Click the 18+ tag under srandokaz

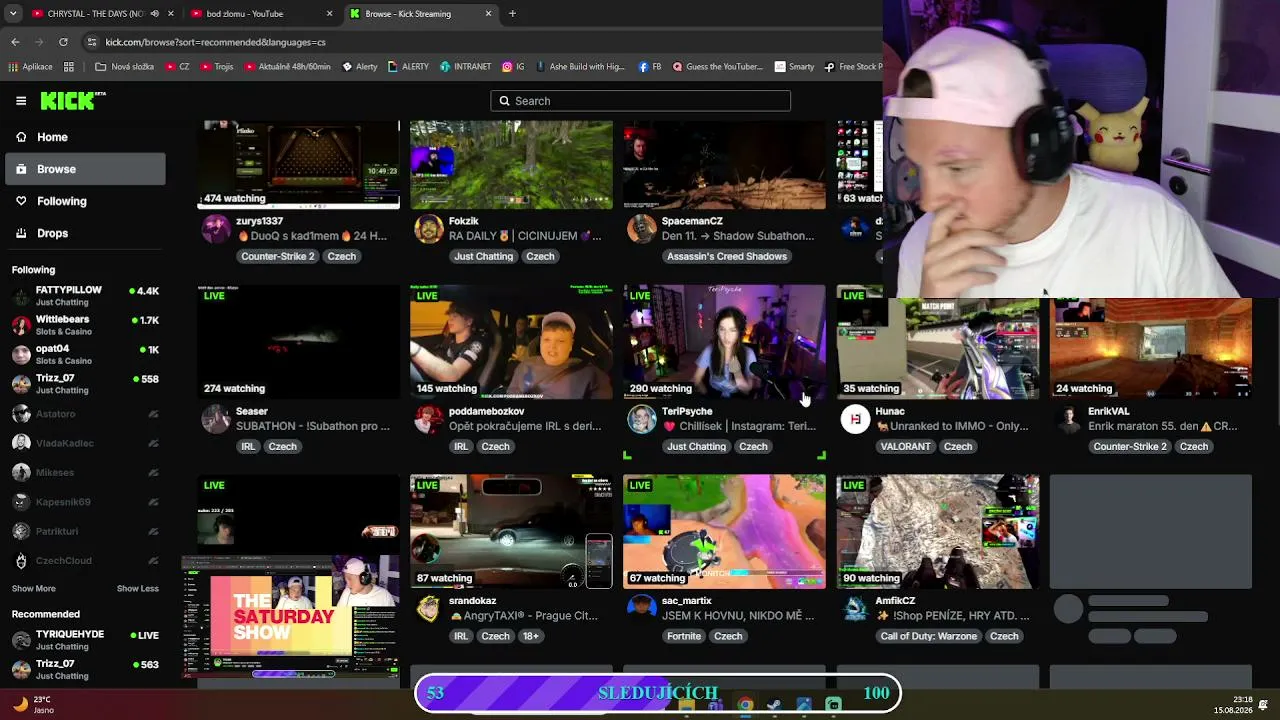(531, 636)
